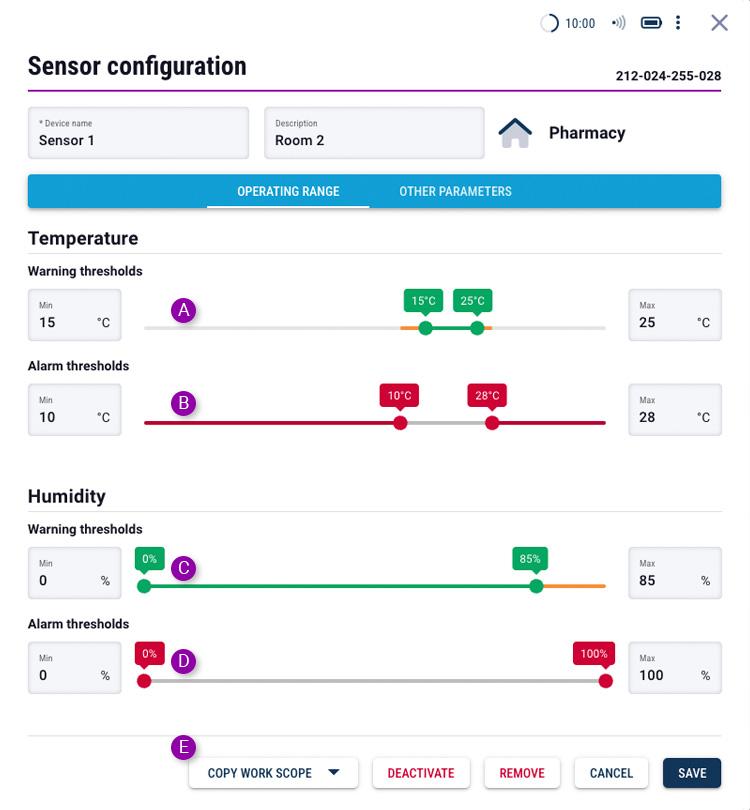Click the 15°C temperature warning slider handle

pos(425,328)
